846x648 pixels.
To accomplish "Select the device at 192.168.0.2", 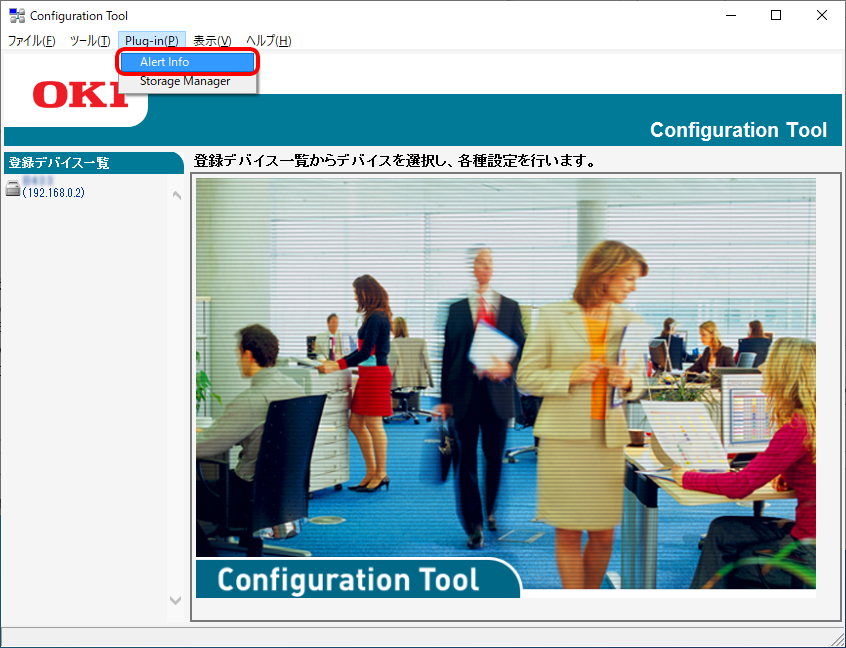I will click(53, 192).
